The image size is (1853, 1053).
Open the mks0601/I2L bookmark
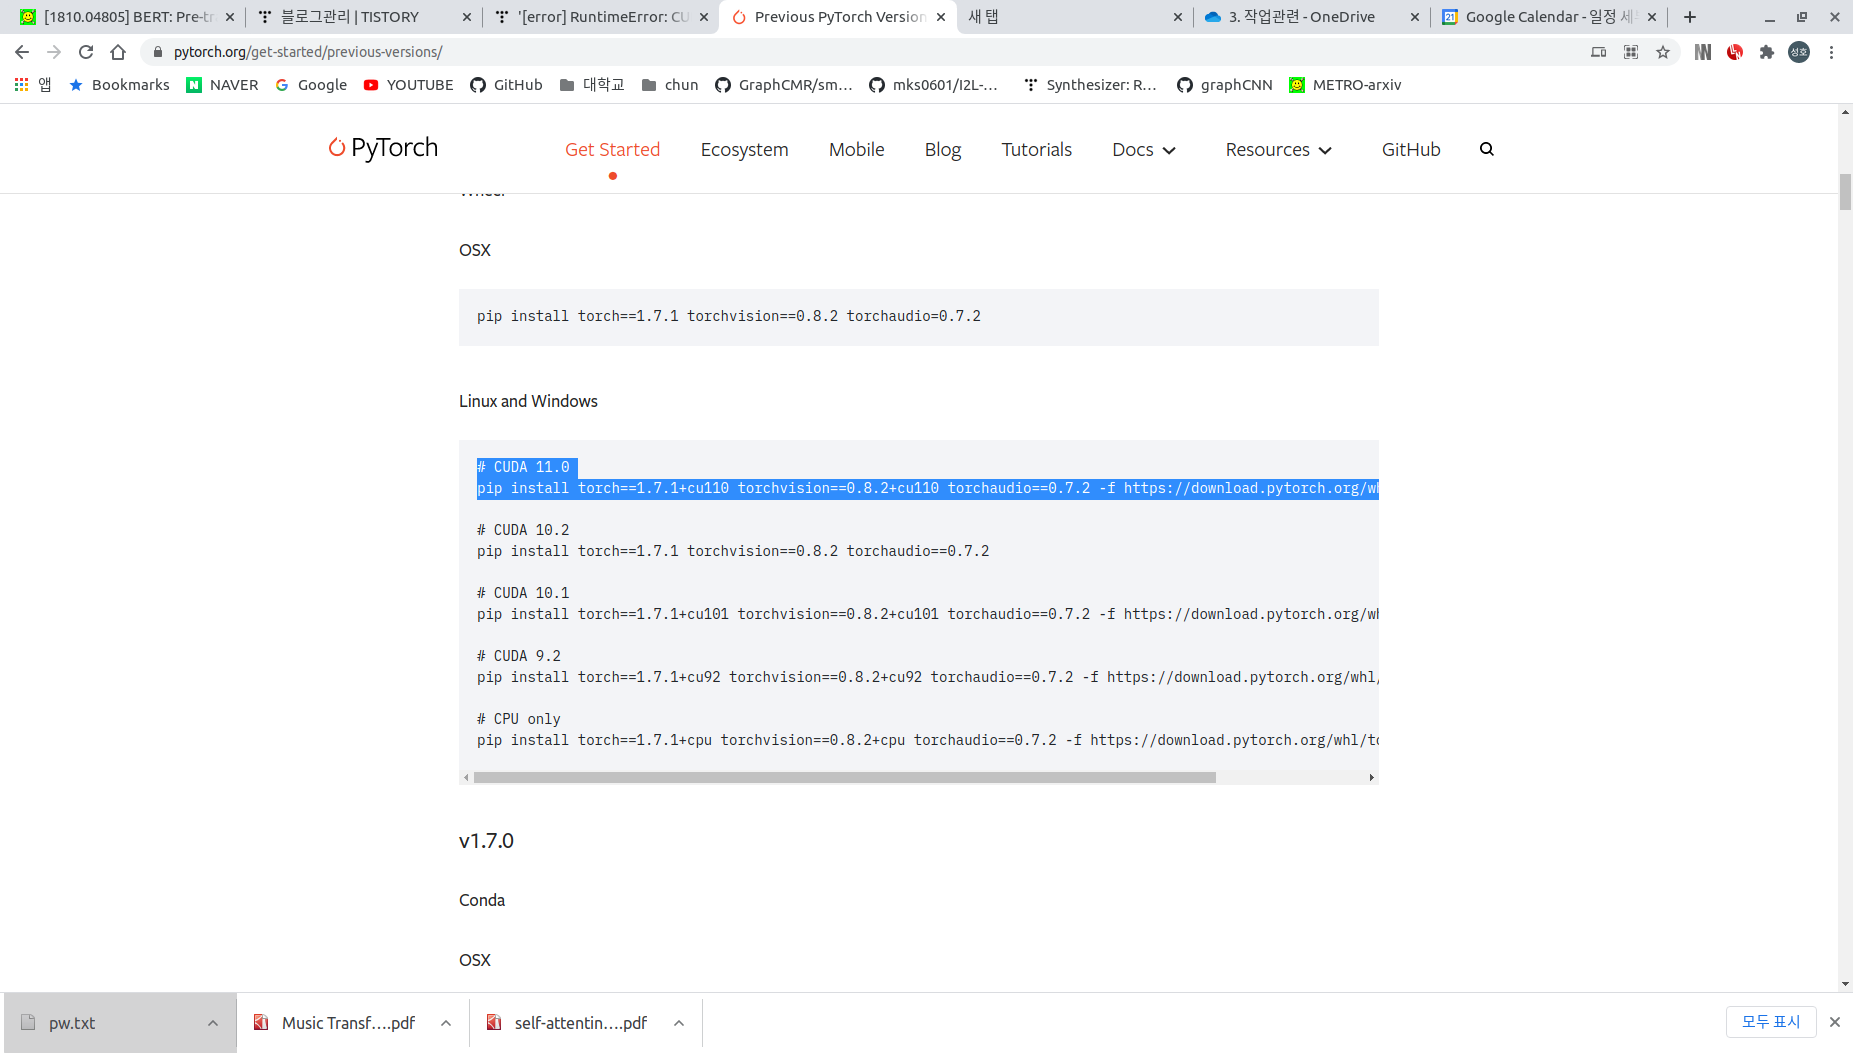[933, 85]
